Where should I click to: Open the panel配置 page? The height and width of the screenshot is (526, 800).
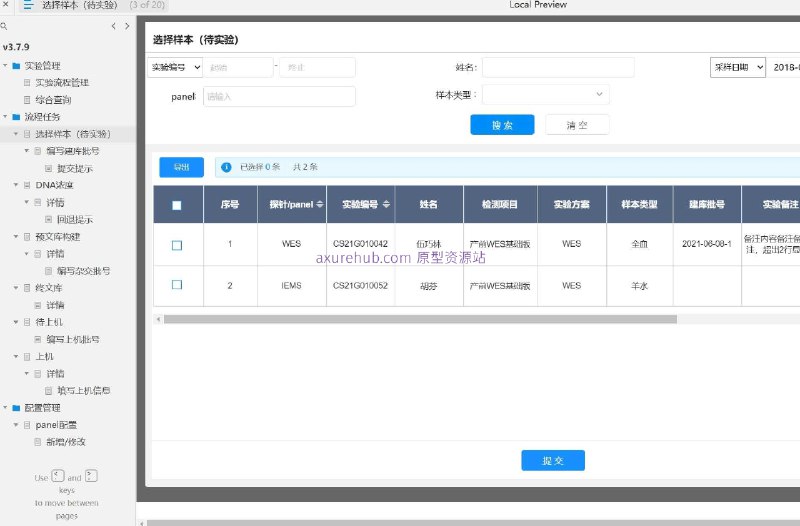click(56, 425)
